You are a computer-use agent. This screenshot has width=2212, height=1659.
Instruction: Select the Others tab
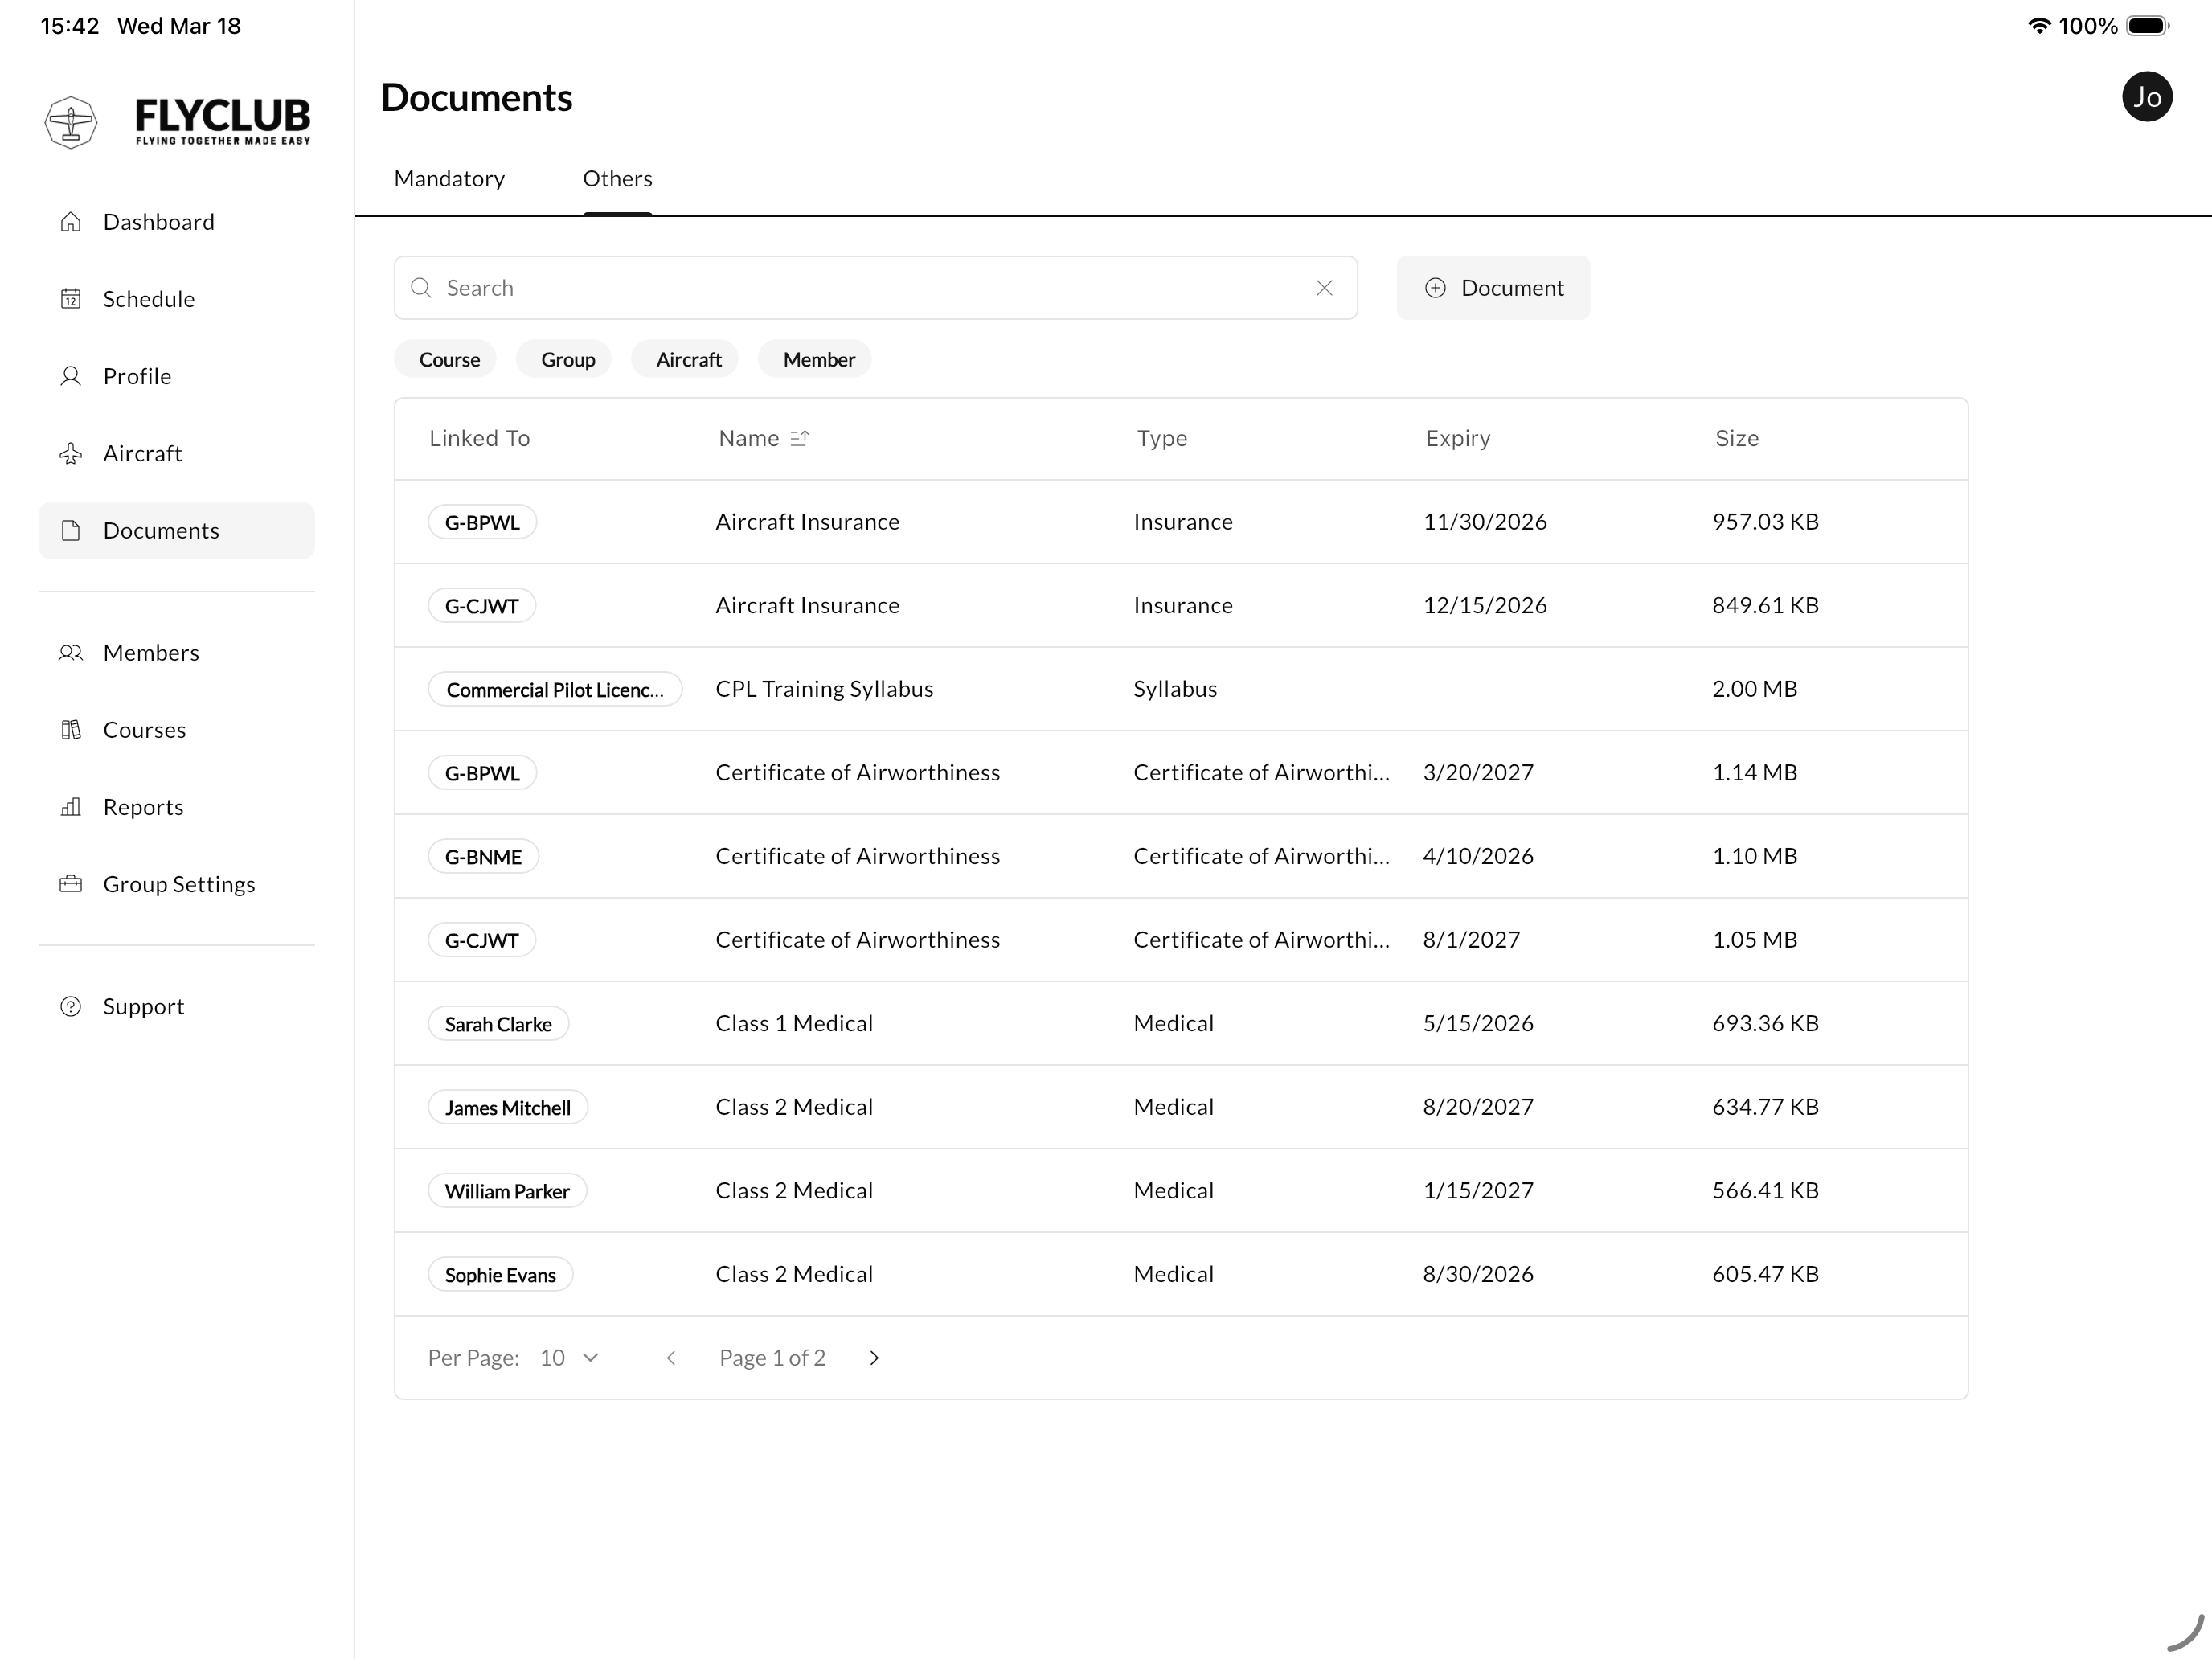(617, 178)
